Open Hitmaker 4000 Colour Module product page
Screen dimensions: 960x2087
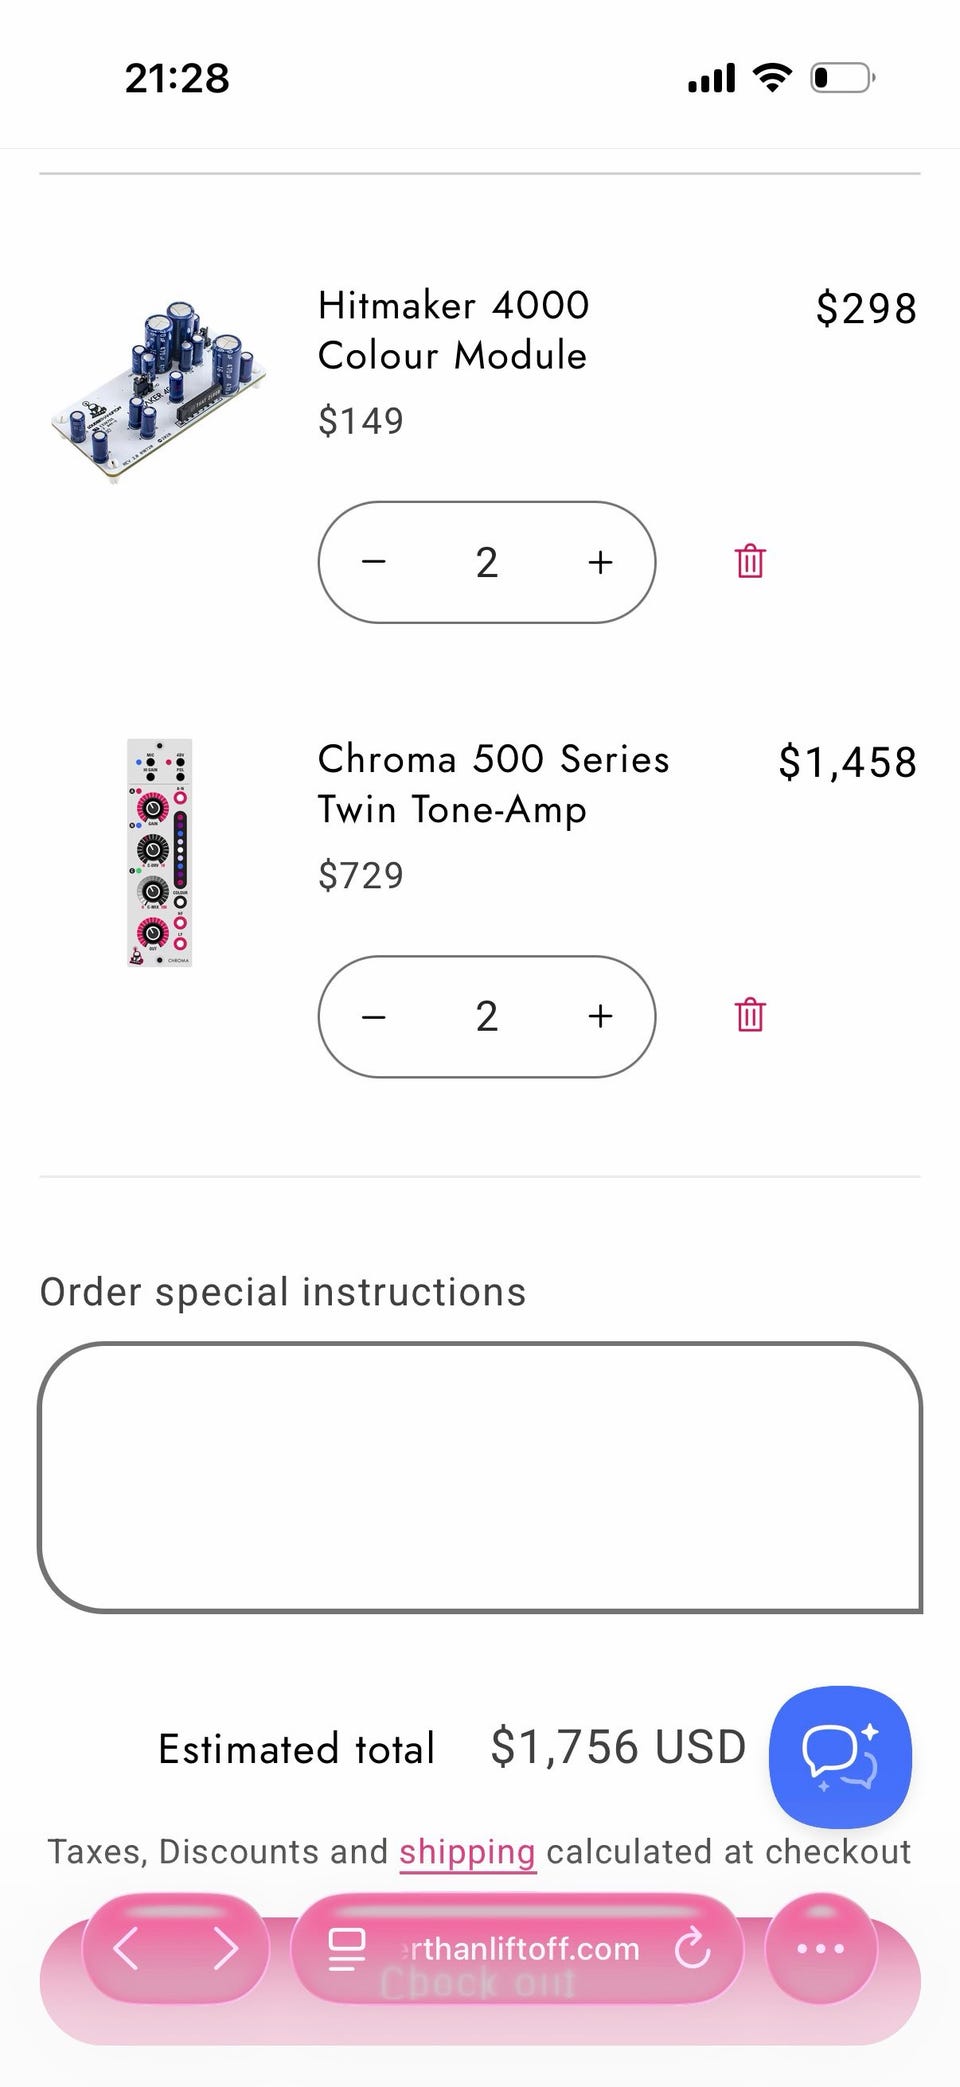(453, 330)
